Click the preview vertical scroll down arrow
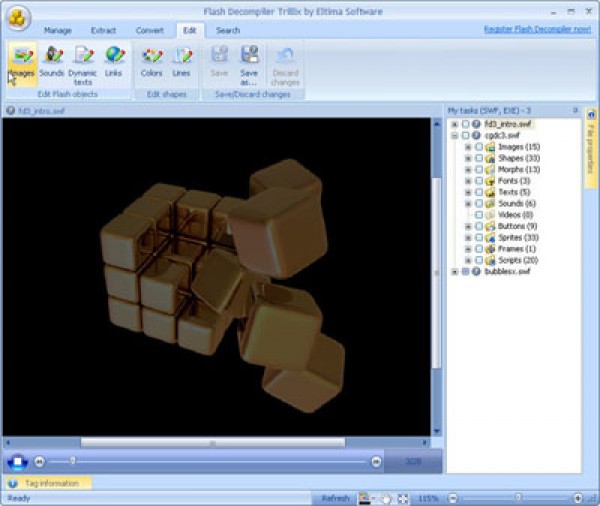 [x=437, y=431]
